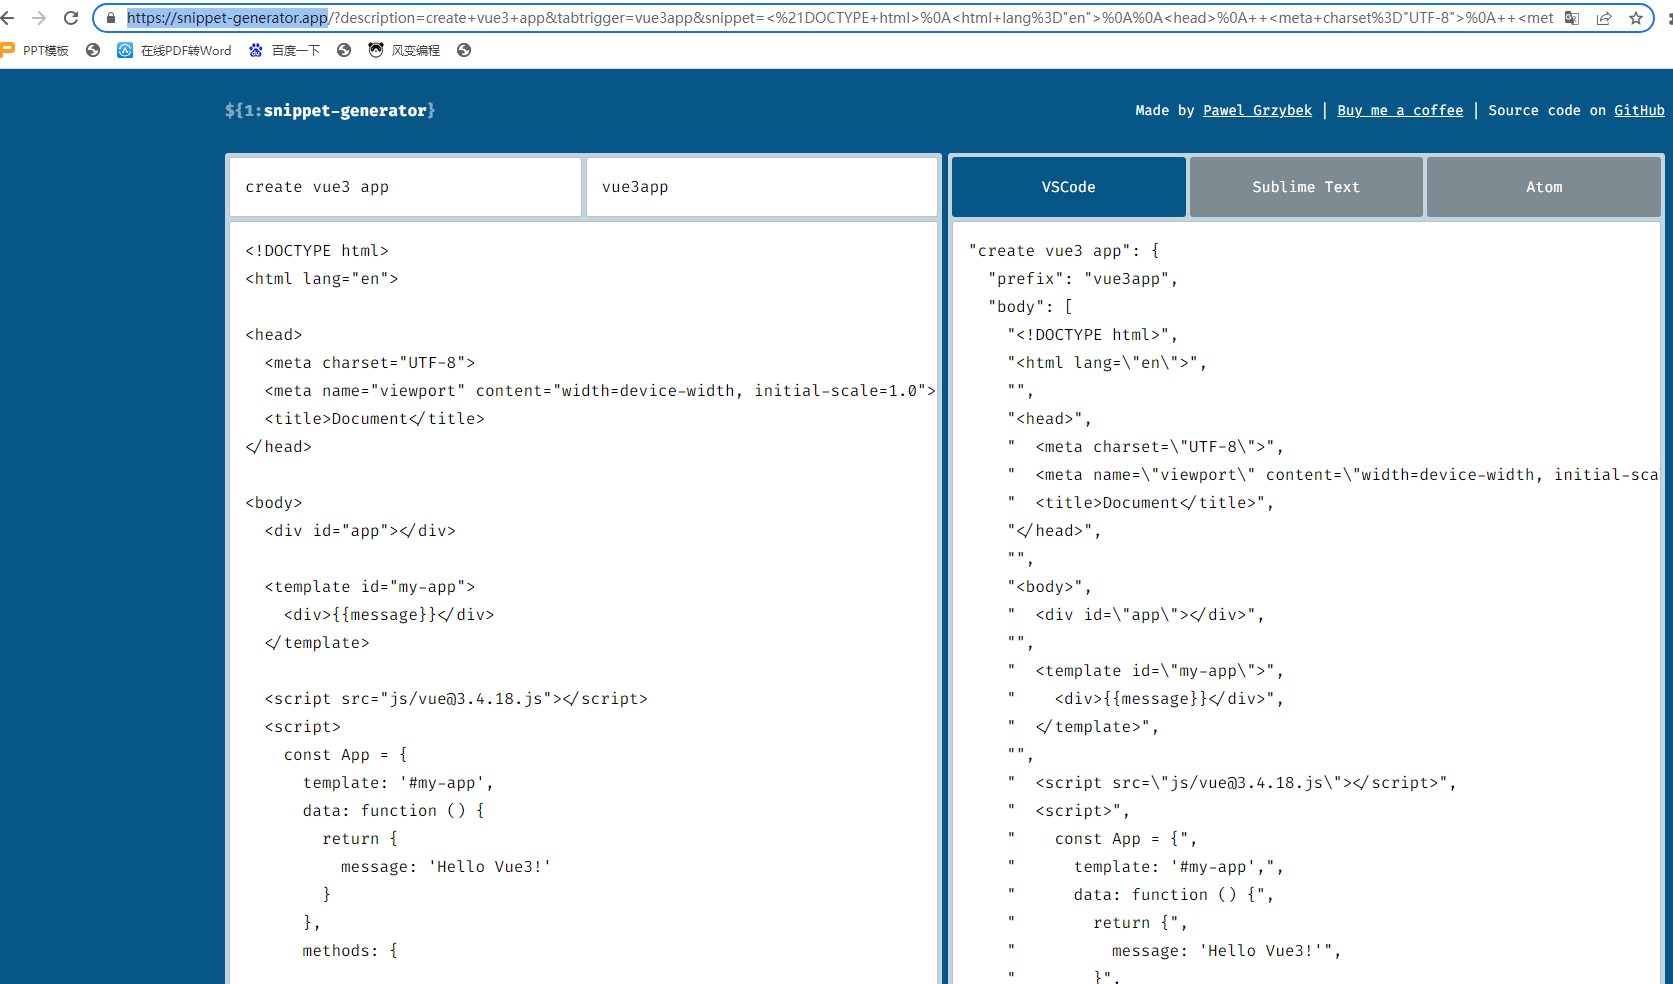Open the globe bookmark after 风变编程

pyautogui.click(x=464, y=50)
